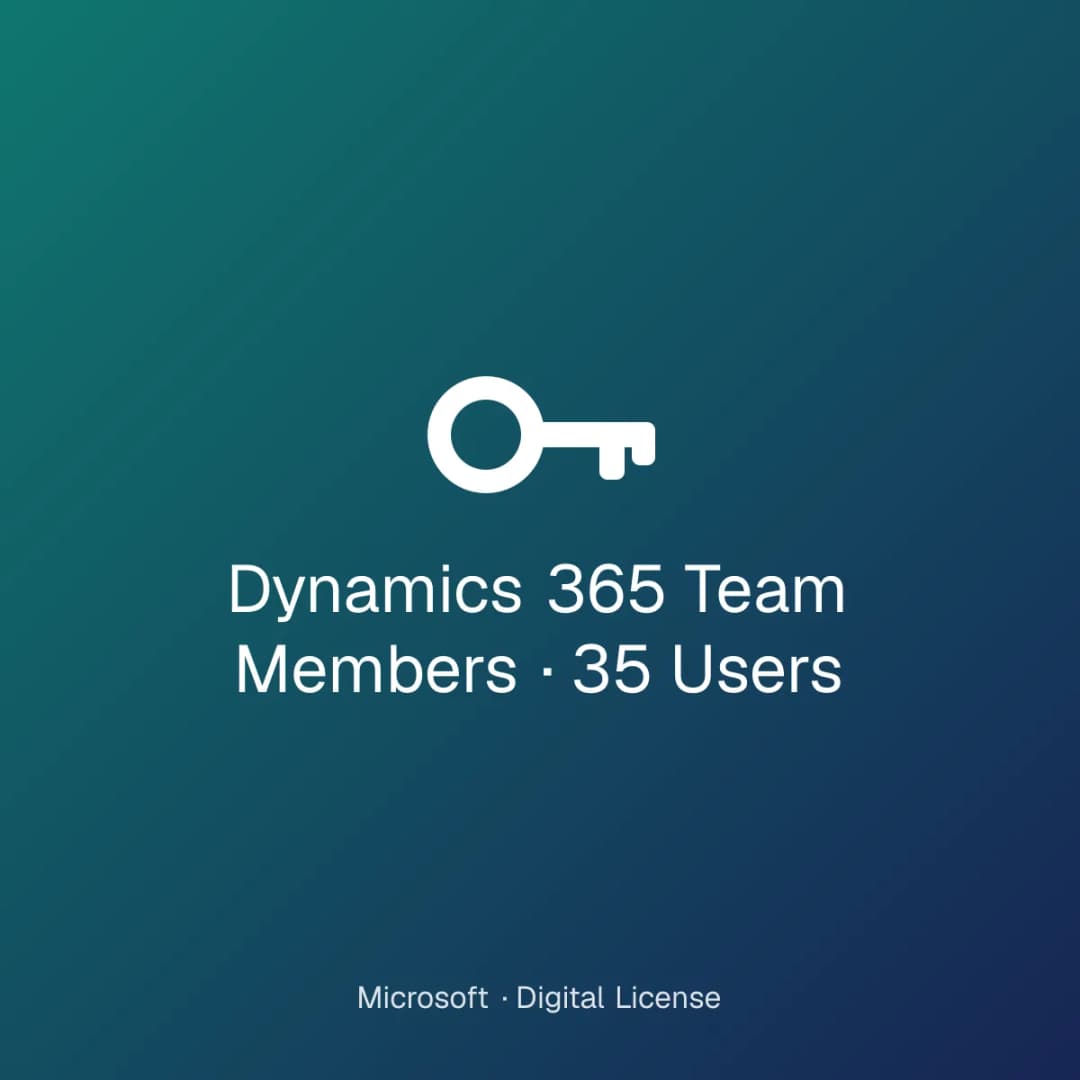Click the white key icon
The image size is (1080, 1080).
tap(541, 435)
